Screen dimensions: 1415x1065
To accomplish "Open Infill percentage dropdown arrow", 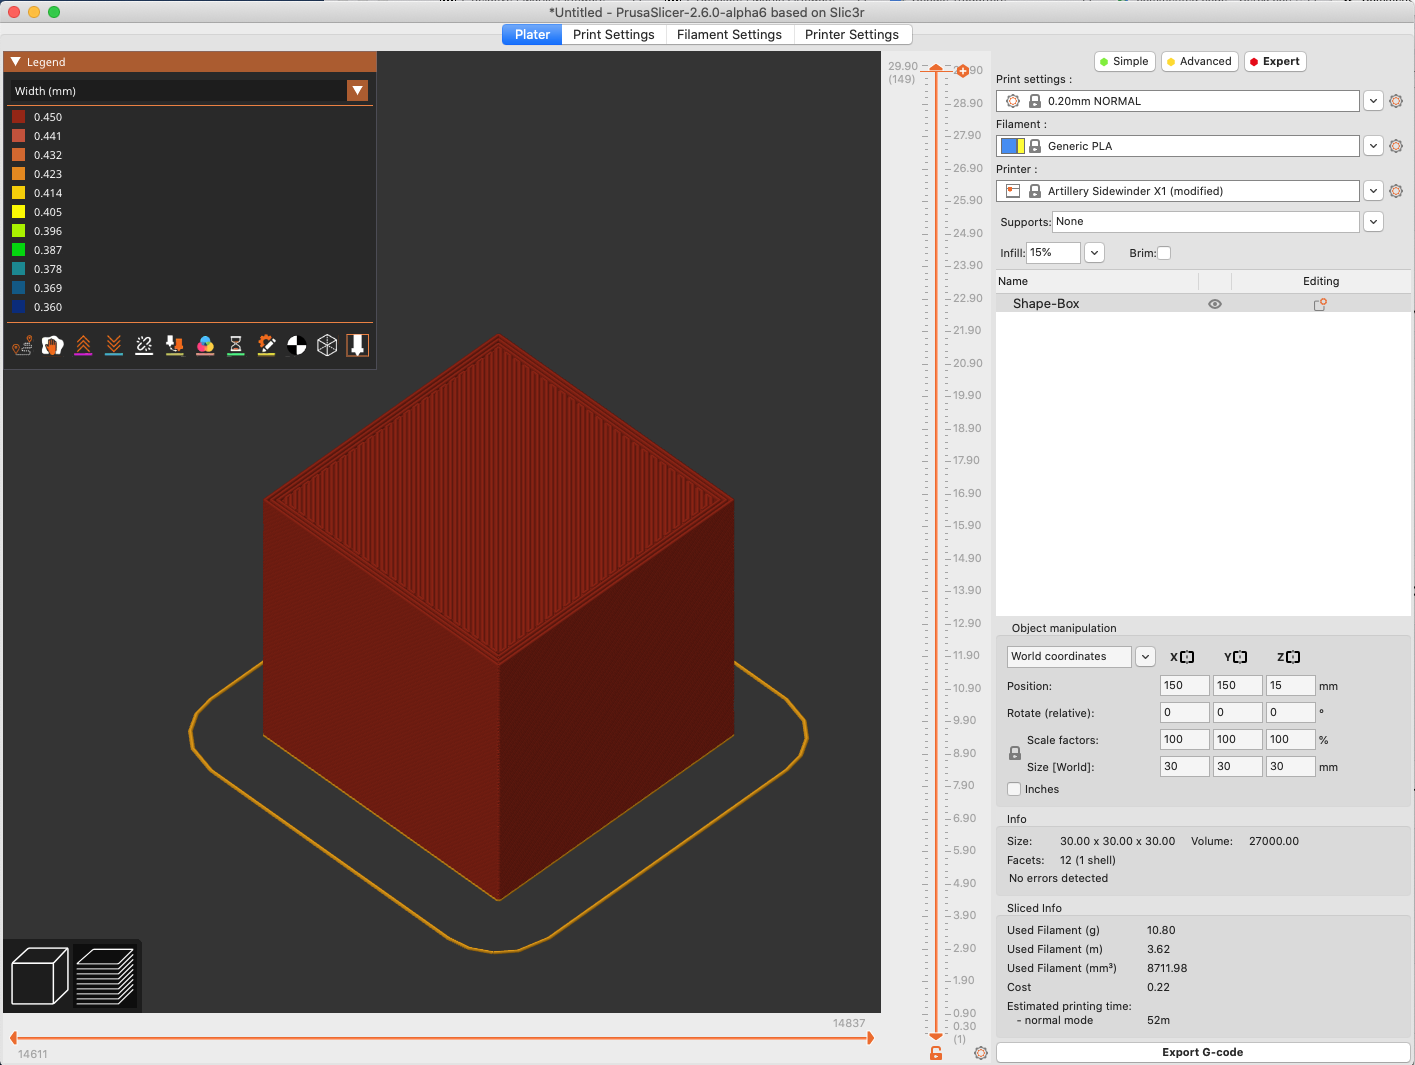I will (1095, 253).
